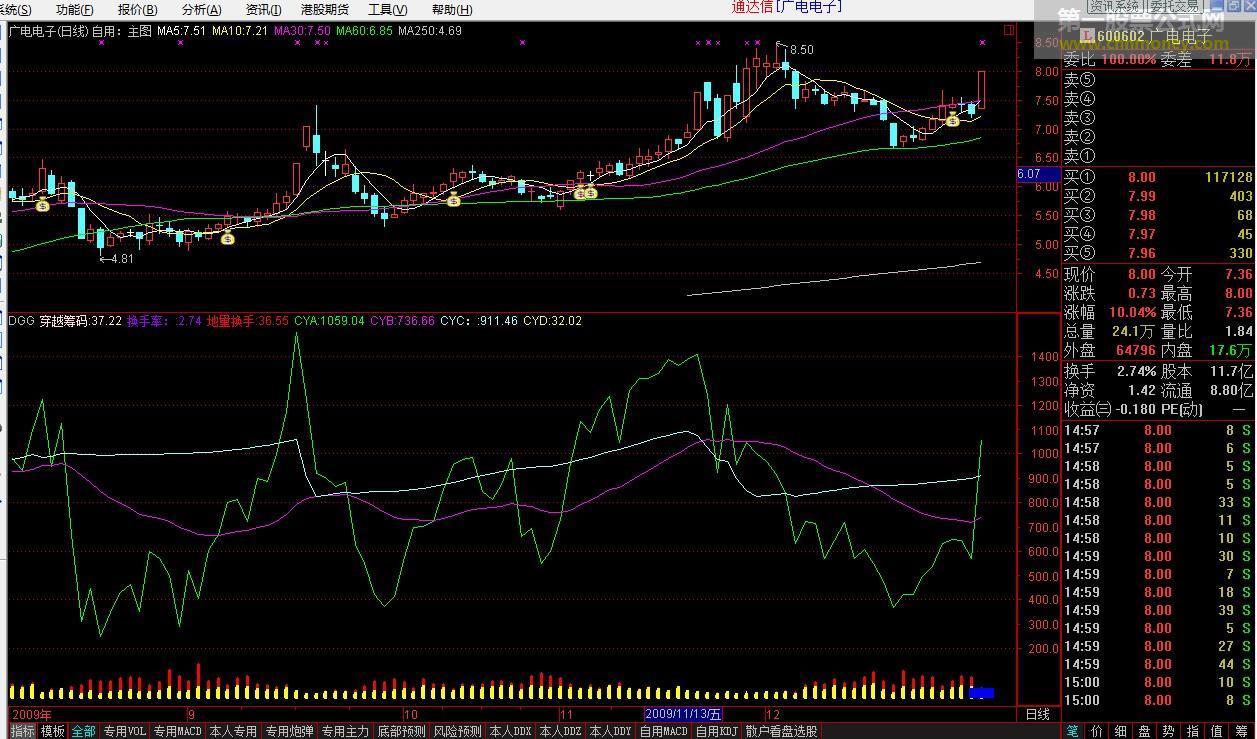The width and height of the screenshot is (1257, 739).
Task: Select the 筹 tab in quote panel
Action: pyautogui.click(x=1241, y=731)
